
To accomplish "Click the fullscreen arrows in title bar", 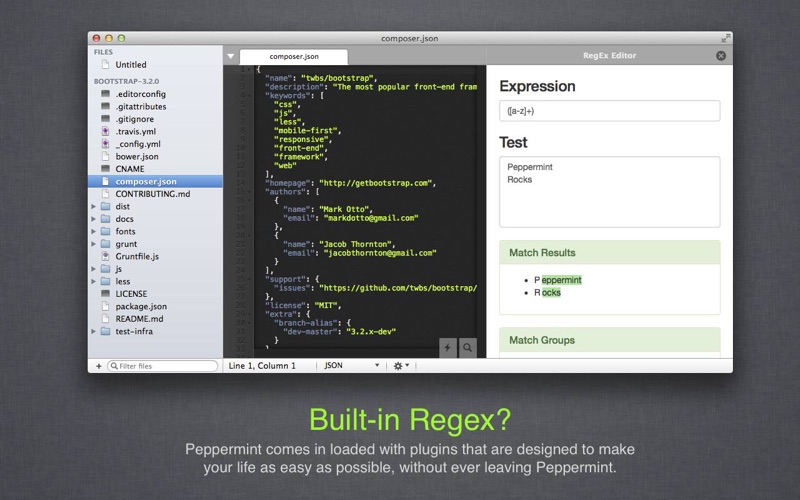I will click(x=726, y=38).
